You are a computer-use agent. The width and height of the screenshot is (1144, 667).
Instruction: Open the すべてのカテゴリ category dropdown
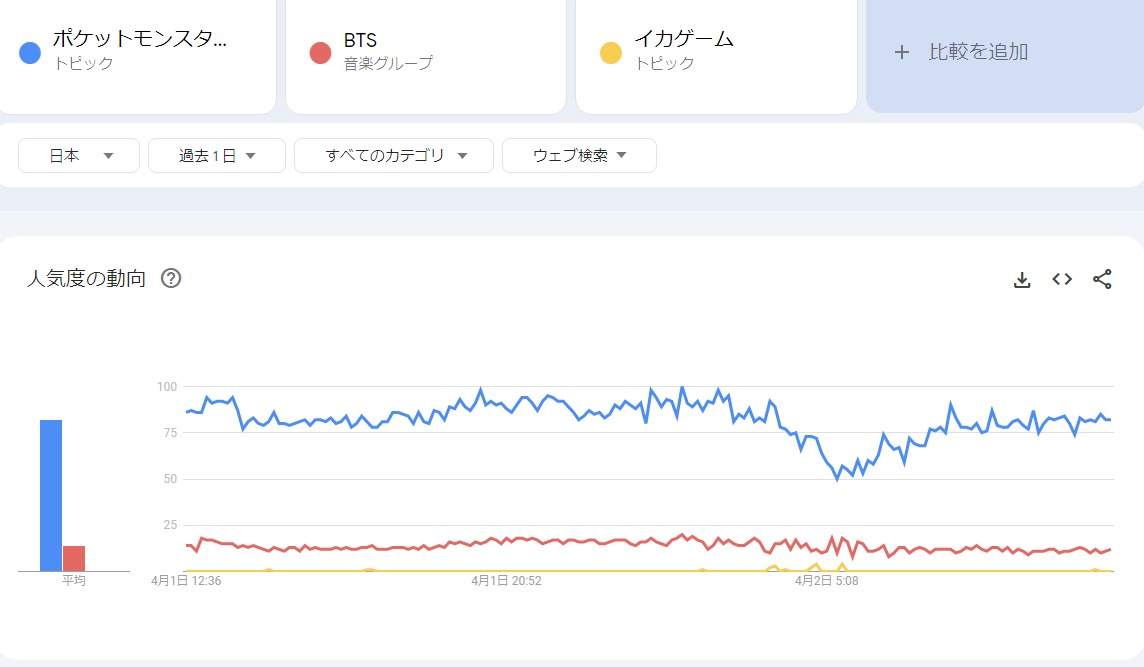click(394, 156)
